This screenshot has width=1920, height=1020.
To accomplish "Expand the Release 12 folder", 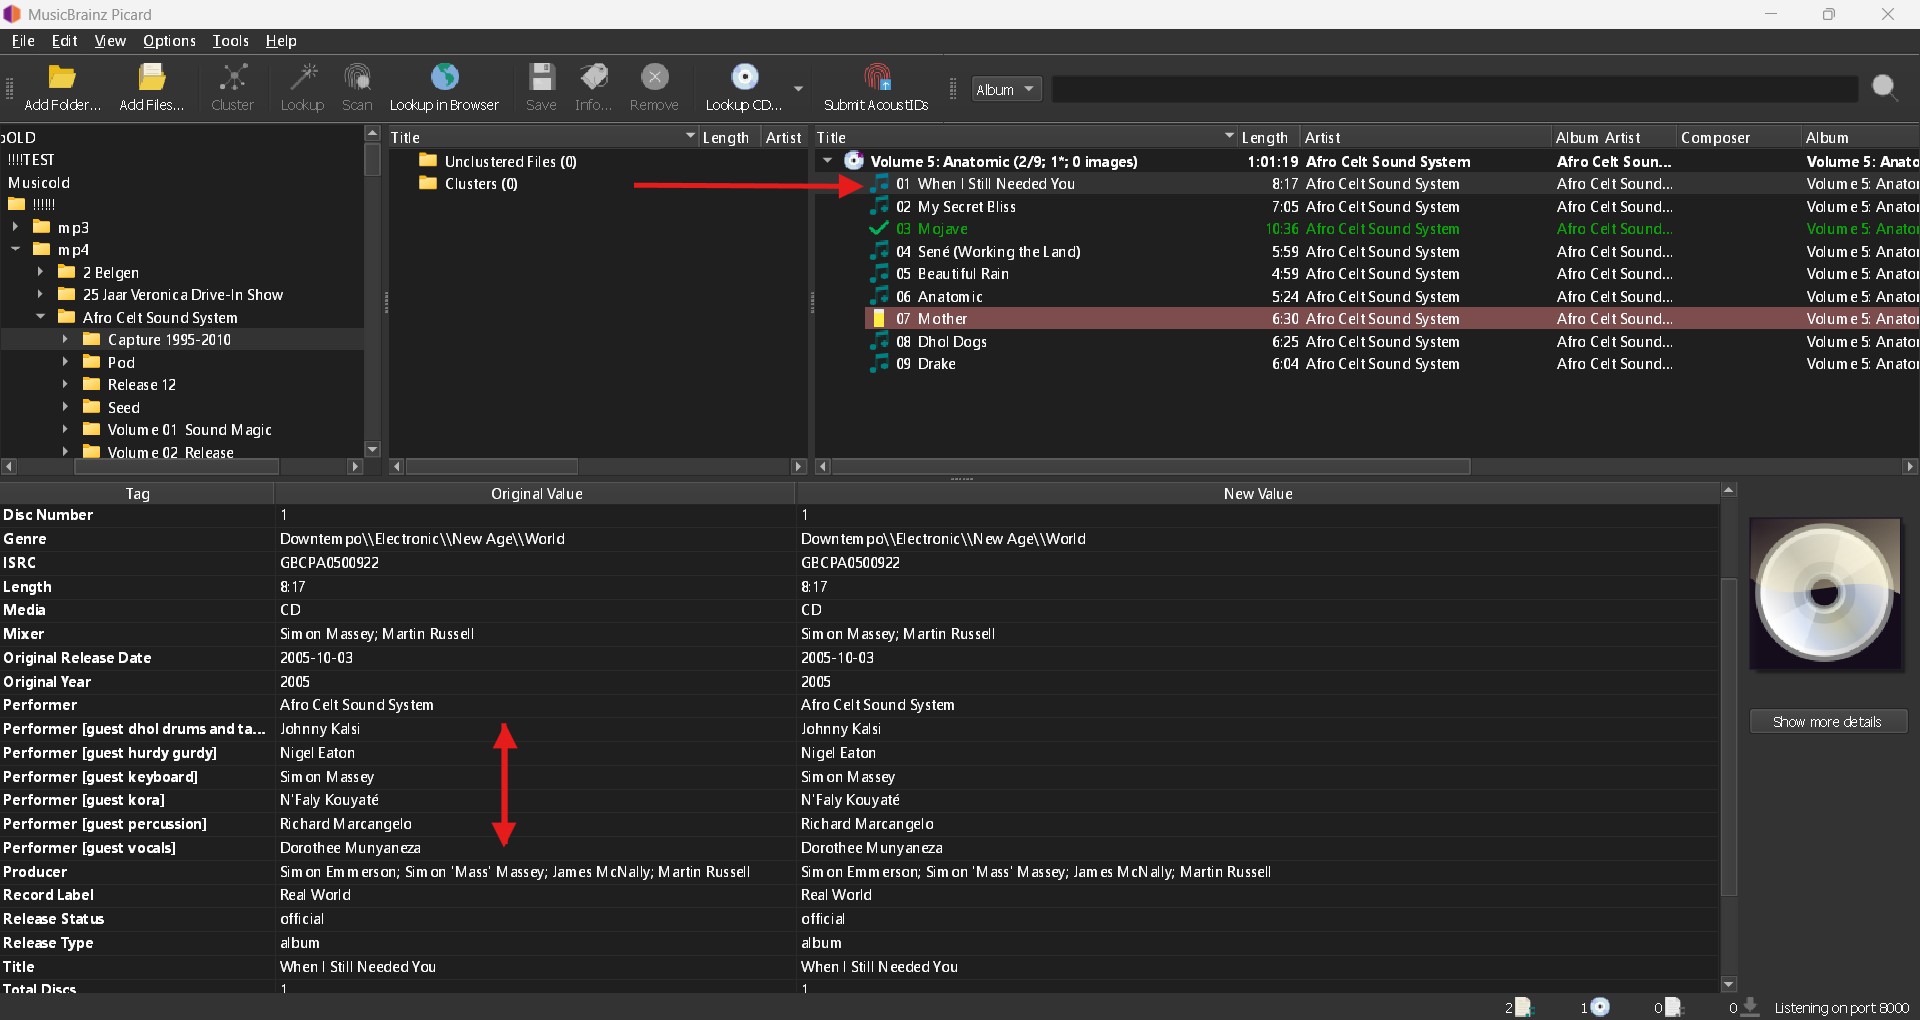I will [65, 384].
